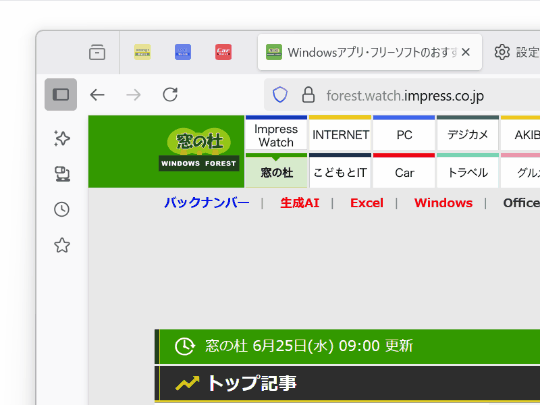Select the 窓の杜 site tab

point(276,171)
